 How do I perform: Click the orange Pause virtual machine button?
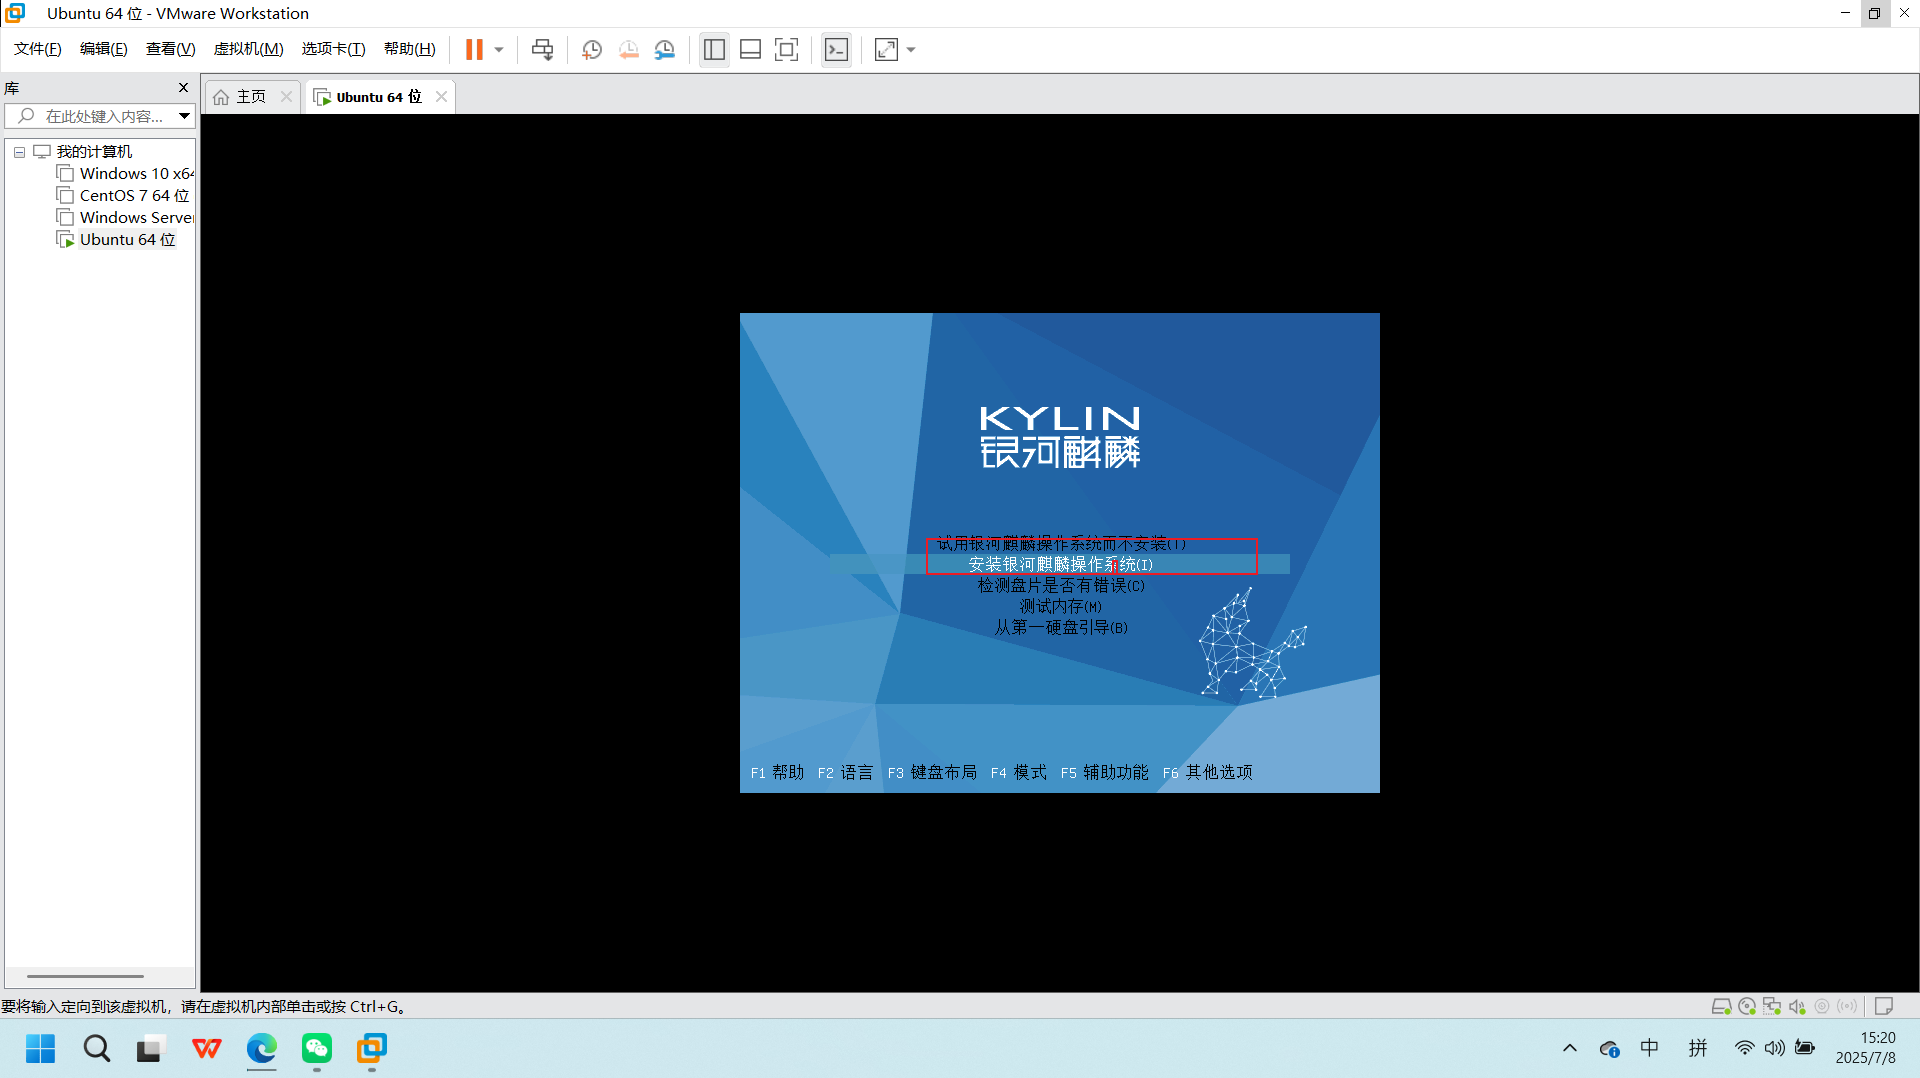[474, 49]
